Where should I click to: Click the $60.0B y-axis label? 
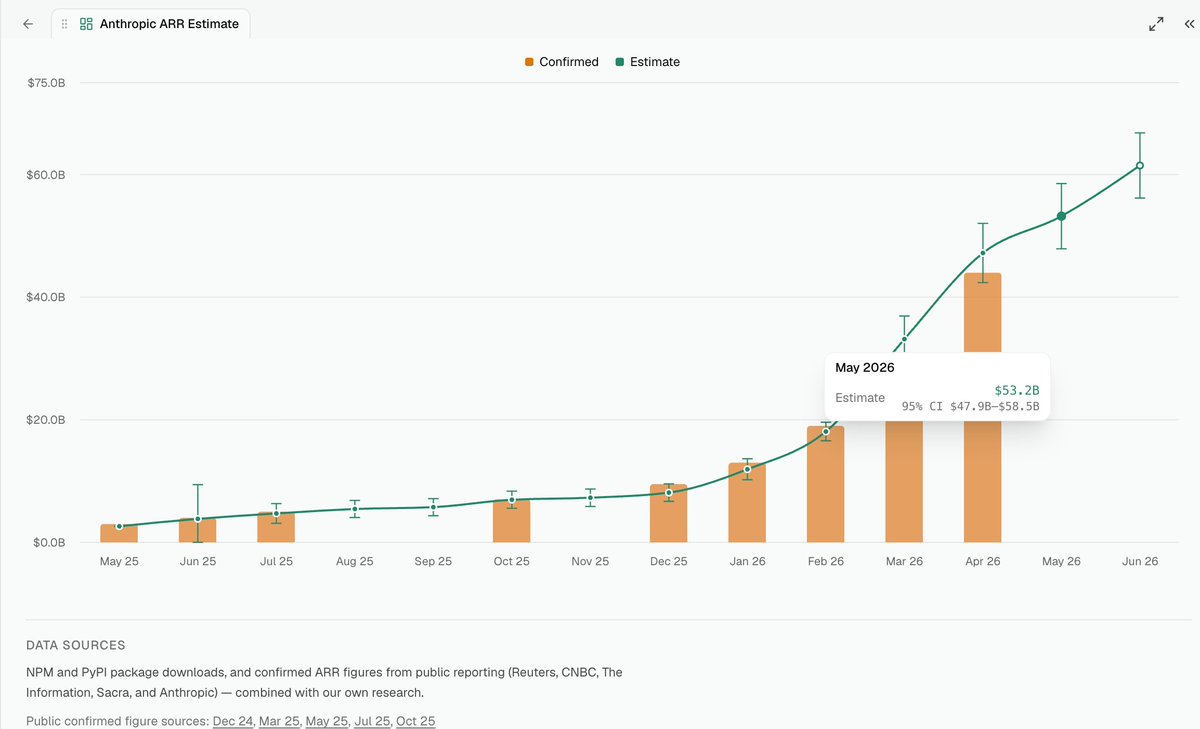point(46,175)
